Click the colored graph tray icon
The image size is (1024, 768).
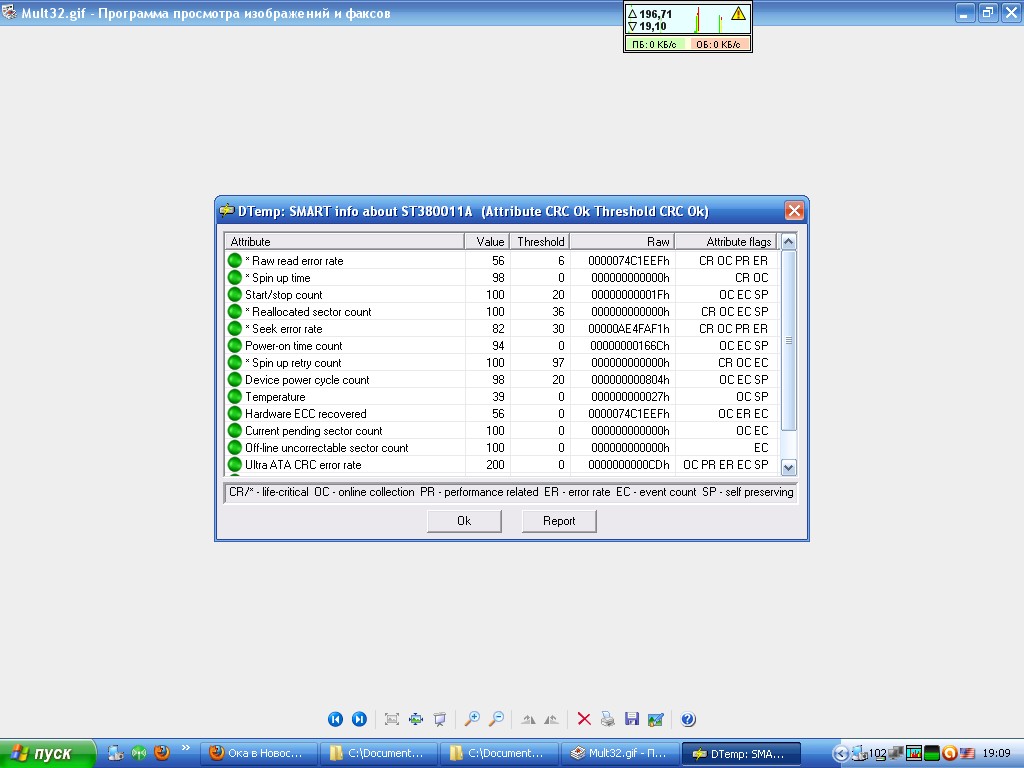point(914,754)
